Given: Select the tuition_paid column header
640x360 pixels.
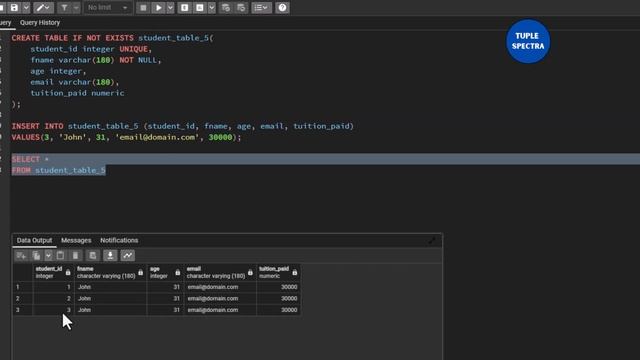Looking at the screenshot, I should [278, 272].
